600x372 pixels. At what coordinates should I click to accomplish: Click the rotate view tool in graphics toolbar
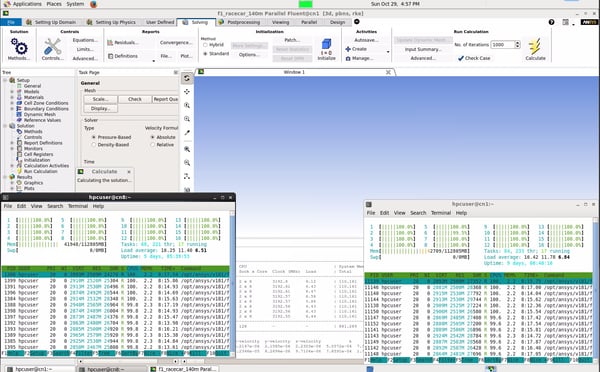point(187,78)
